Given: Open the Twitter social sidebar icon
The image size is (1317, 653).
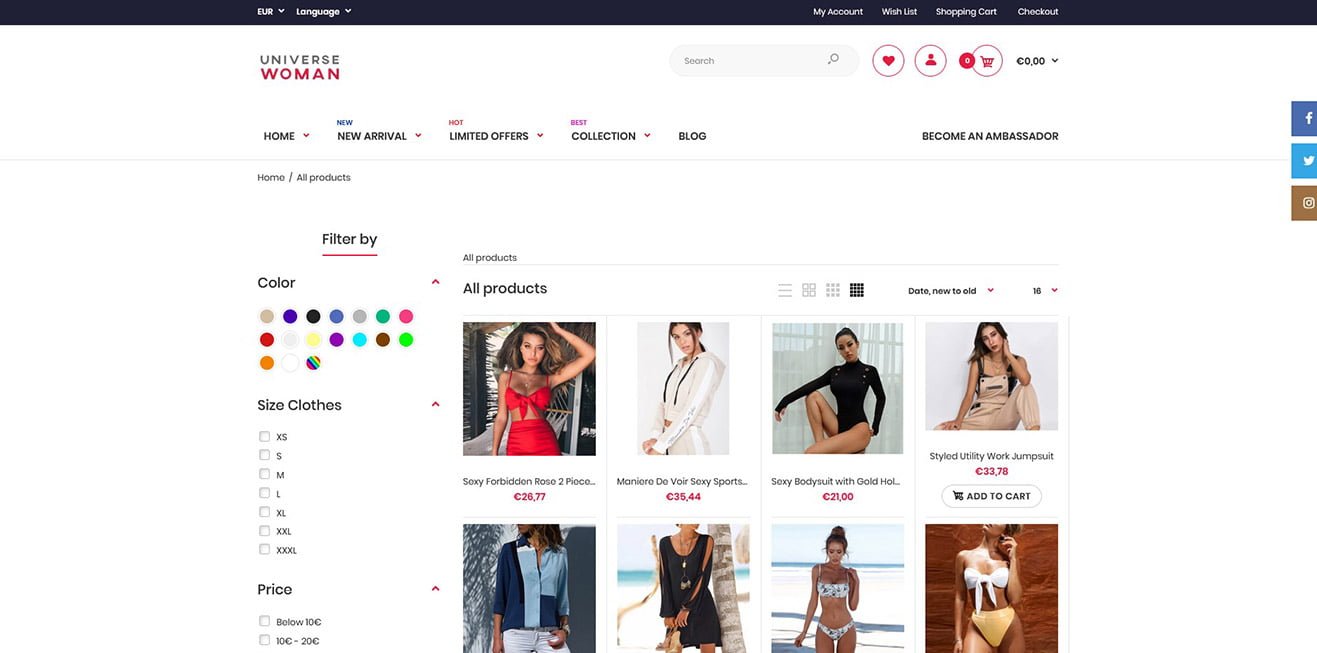Looking at the screenshot, I should [x=1305, y=161].
